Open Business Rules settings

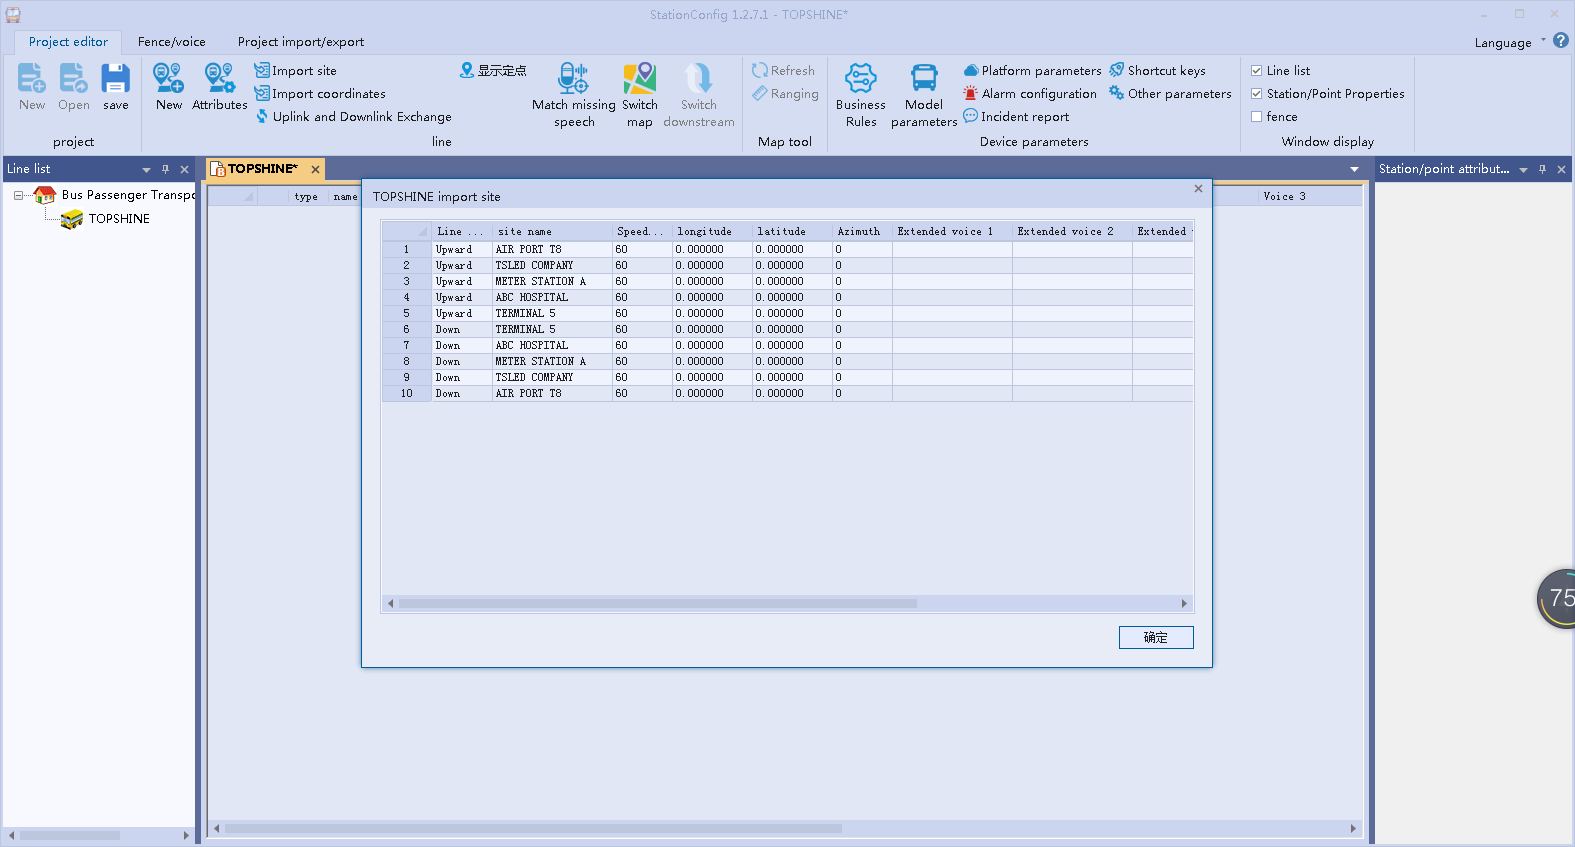860,79
